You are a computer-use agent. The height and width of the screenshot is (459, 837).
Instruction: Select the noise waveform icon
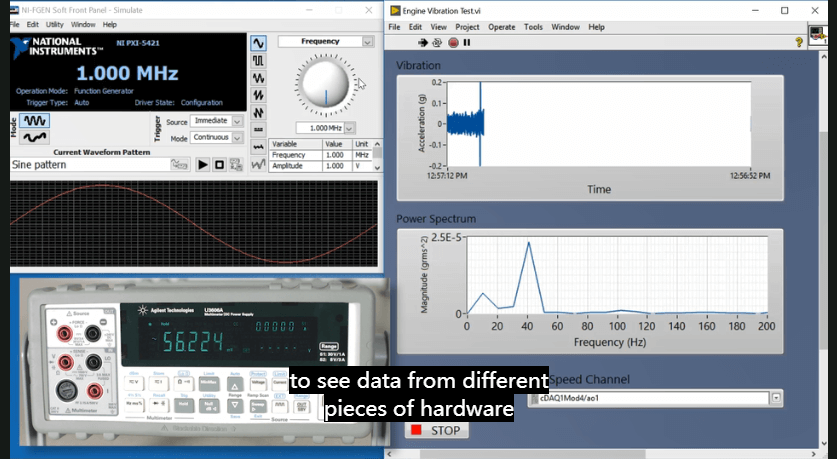pos(258,147)
